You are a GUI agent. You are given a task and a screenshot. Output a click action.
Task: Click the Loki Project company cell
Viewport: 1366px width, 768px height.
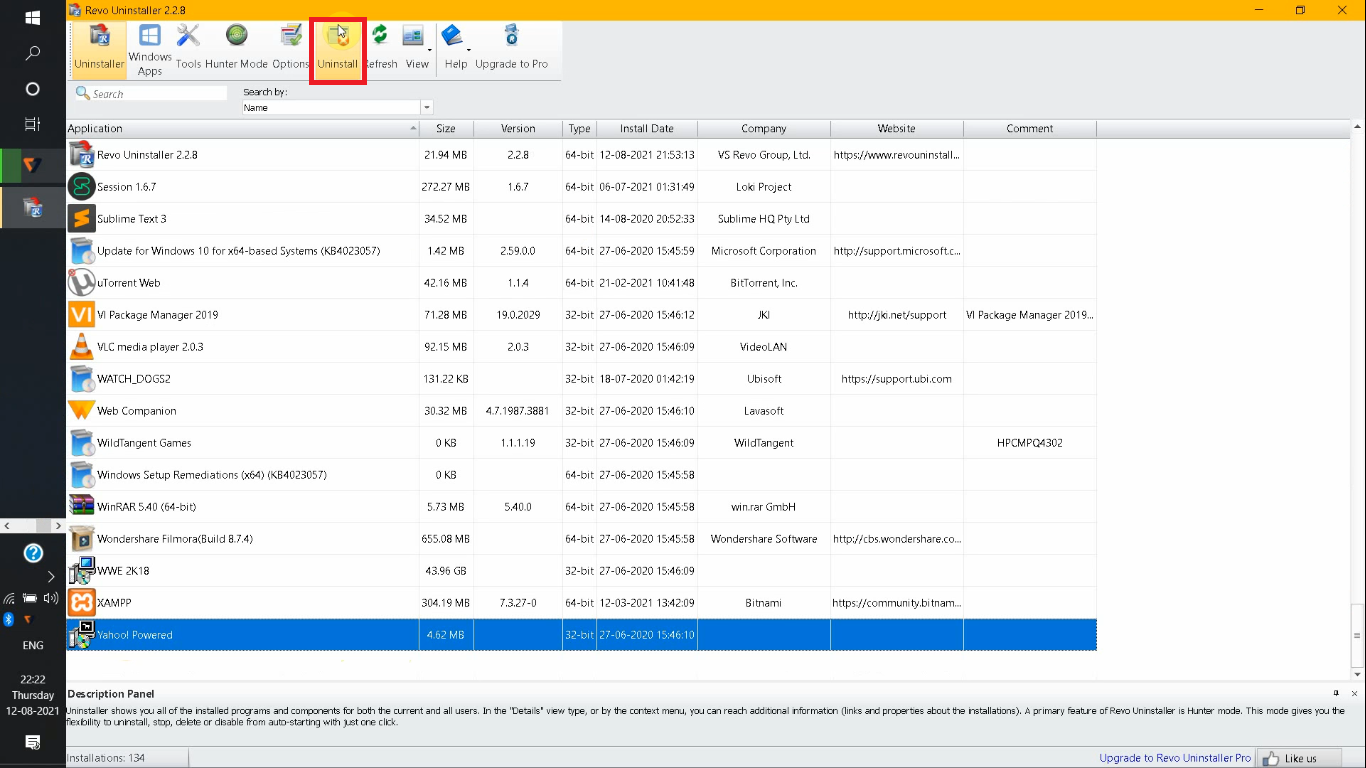pos(764,187)
